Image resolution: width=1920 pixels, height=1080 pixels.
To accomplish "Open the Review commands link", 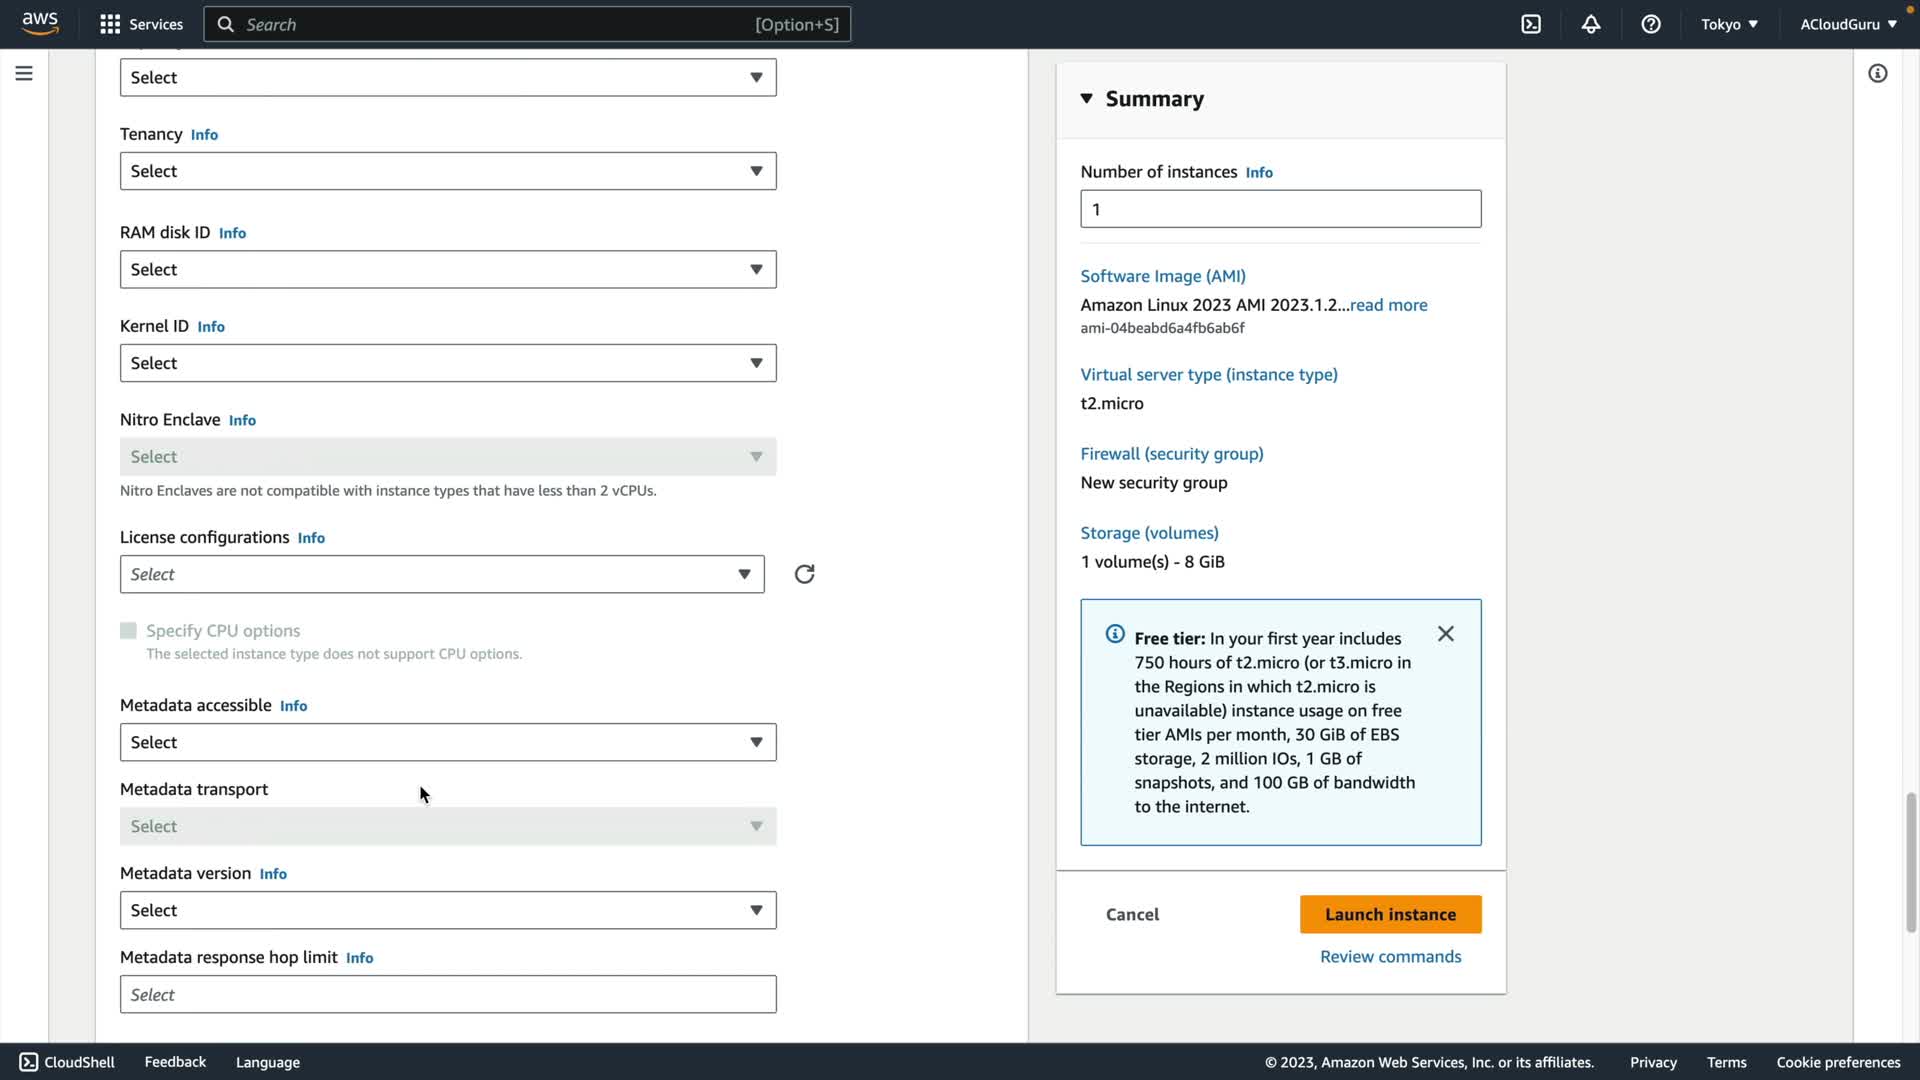I will pos(1390,957).
